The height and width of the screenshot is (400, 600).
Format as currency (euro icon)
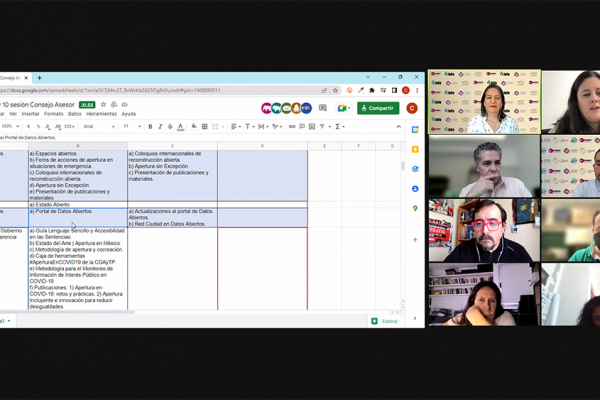pyautogui.click(x=28, y=126)
